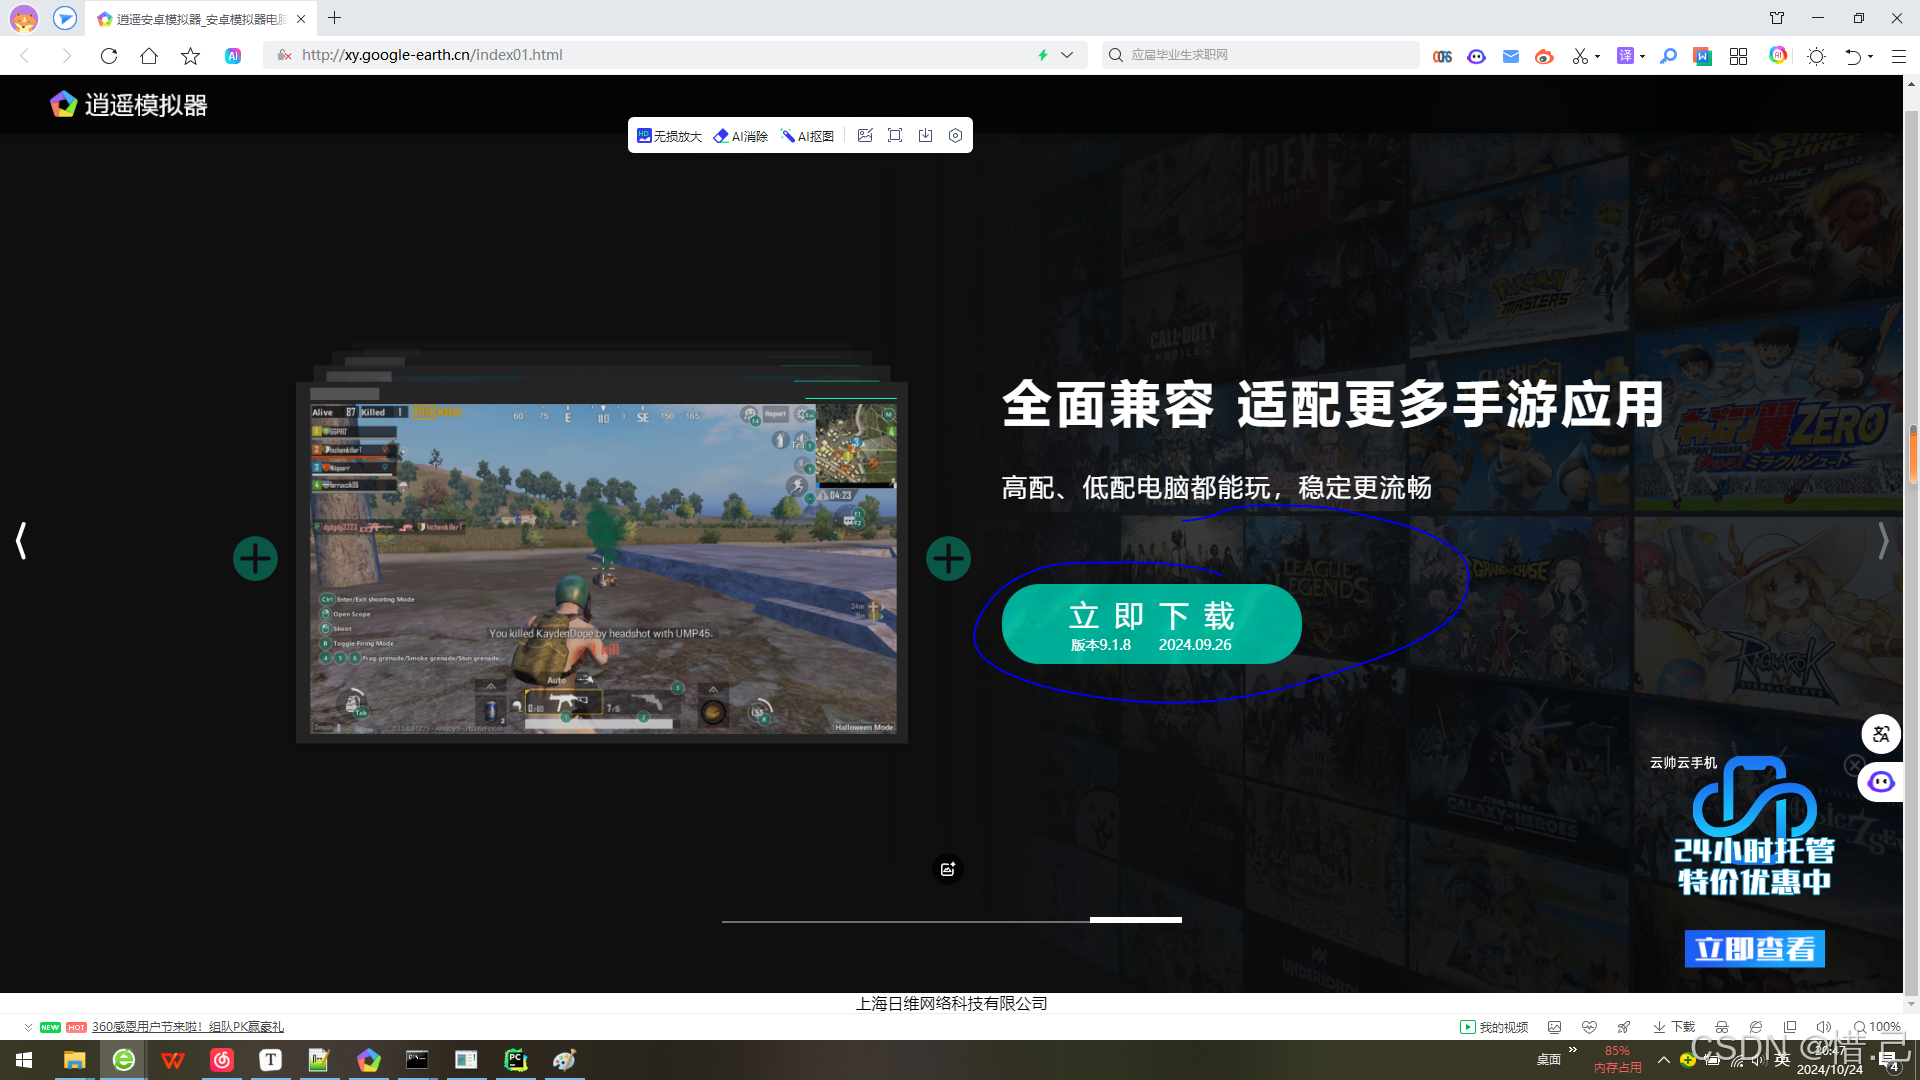This screenshot has width=1920, height=1080.
Task: Go to the previous carousel slide arrow
Action: pyautogui.click(x=21, y=540)
